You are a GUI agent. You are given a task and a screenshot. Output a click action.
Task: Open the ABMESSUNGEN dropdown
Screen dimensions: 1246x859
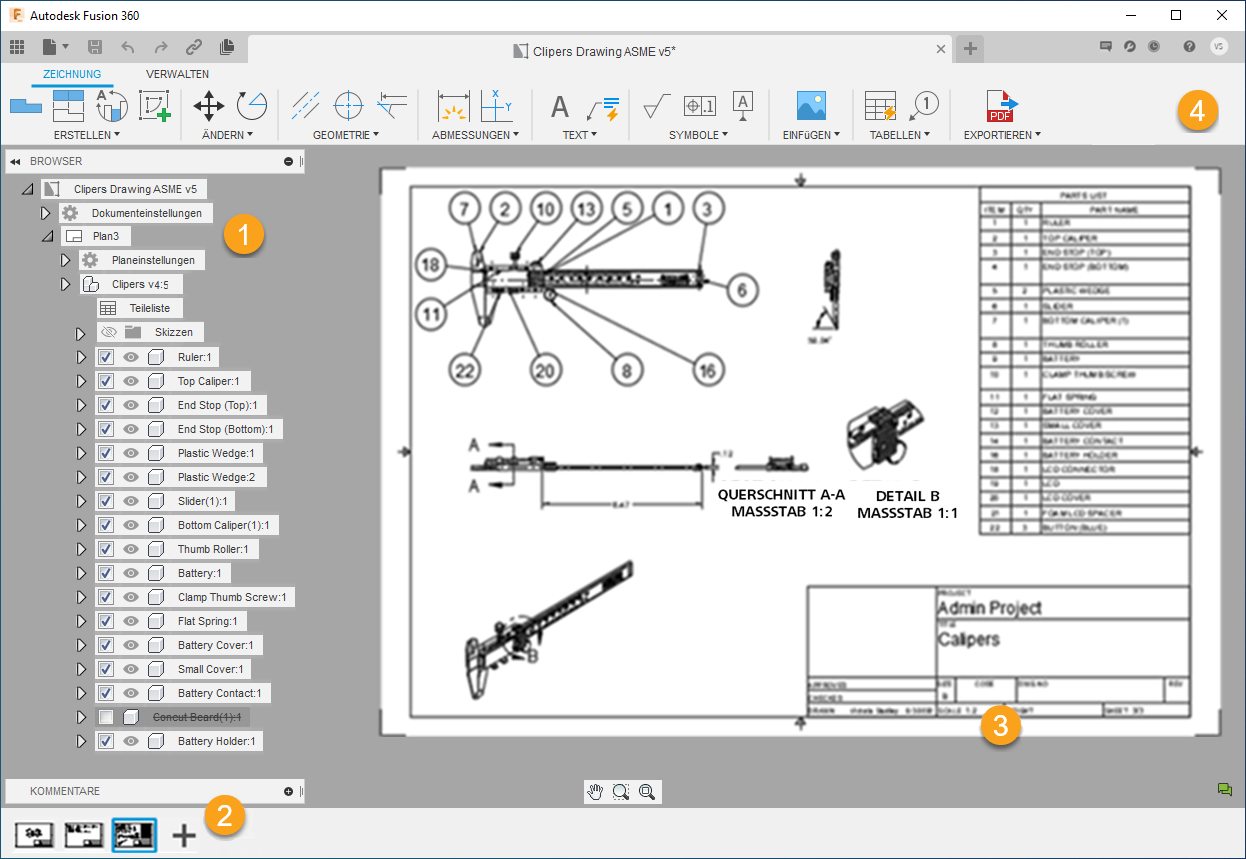[475, 134]
